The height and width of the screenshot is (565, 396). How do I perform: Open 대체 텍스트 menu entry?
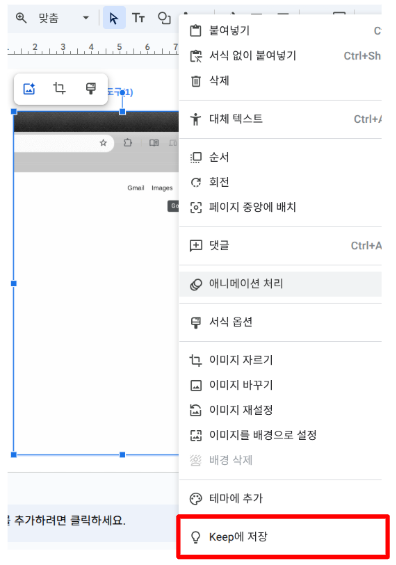280,119
